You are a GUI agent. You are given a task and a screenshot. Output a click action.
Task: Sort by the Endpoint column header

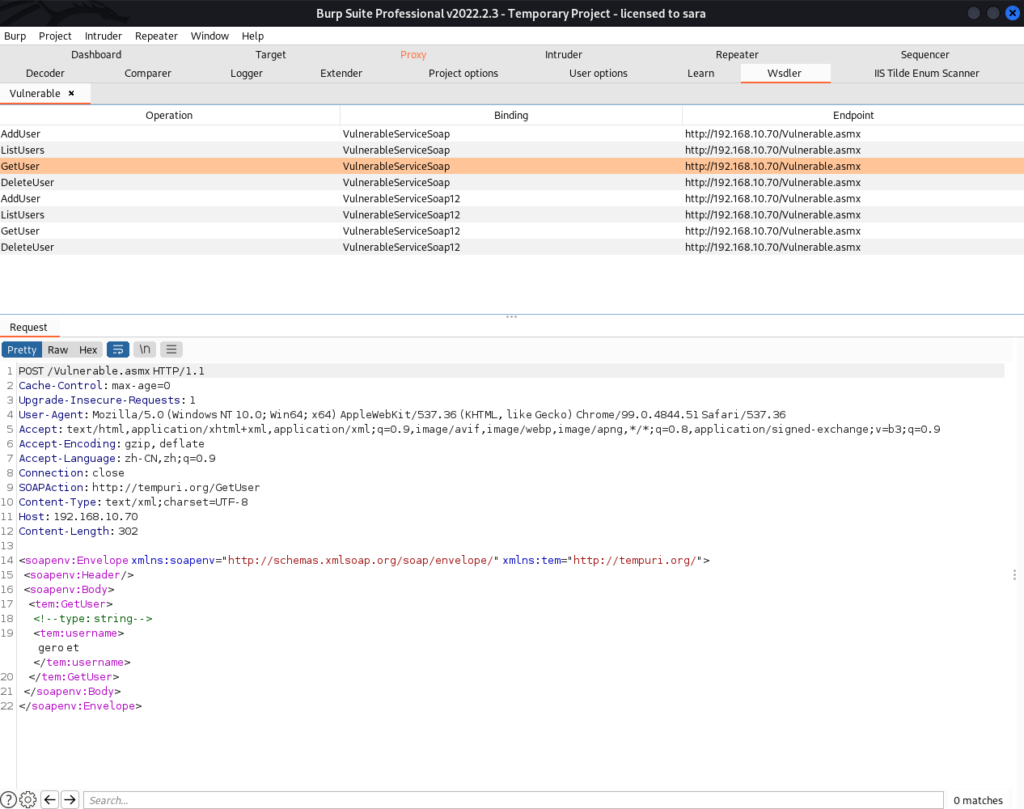(x=853, y=115)
